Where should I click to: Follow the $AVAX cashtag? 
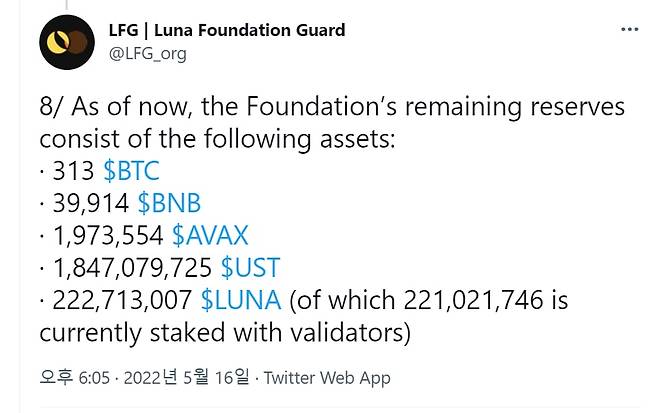[x=210, y=235]
